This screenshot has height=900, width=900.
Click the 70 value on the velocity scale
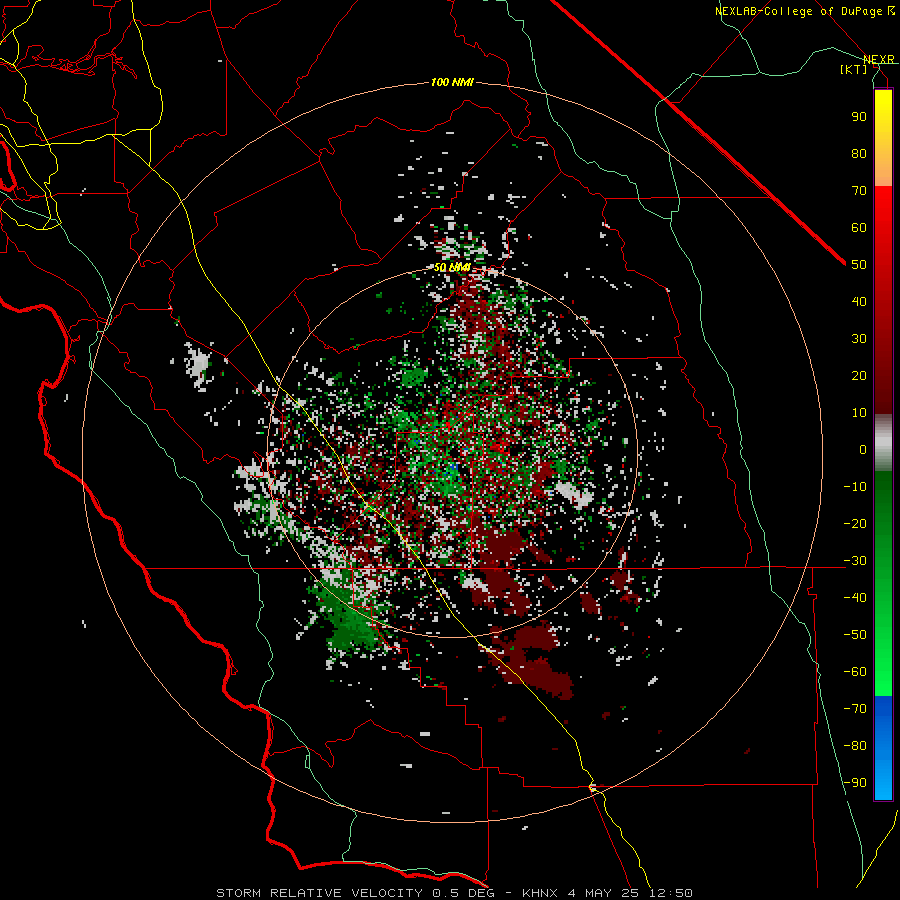[859, 191]
